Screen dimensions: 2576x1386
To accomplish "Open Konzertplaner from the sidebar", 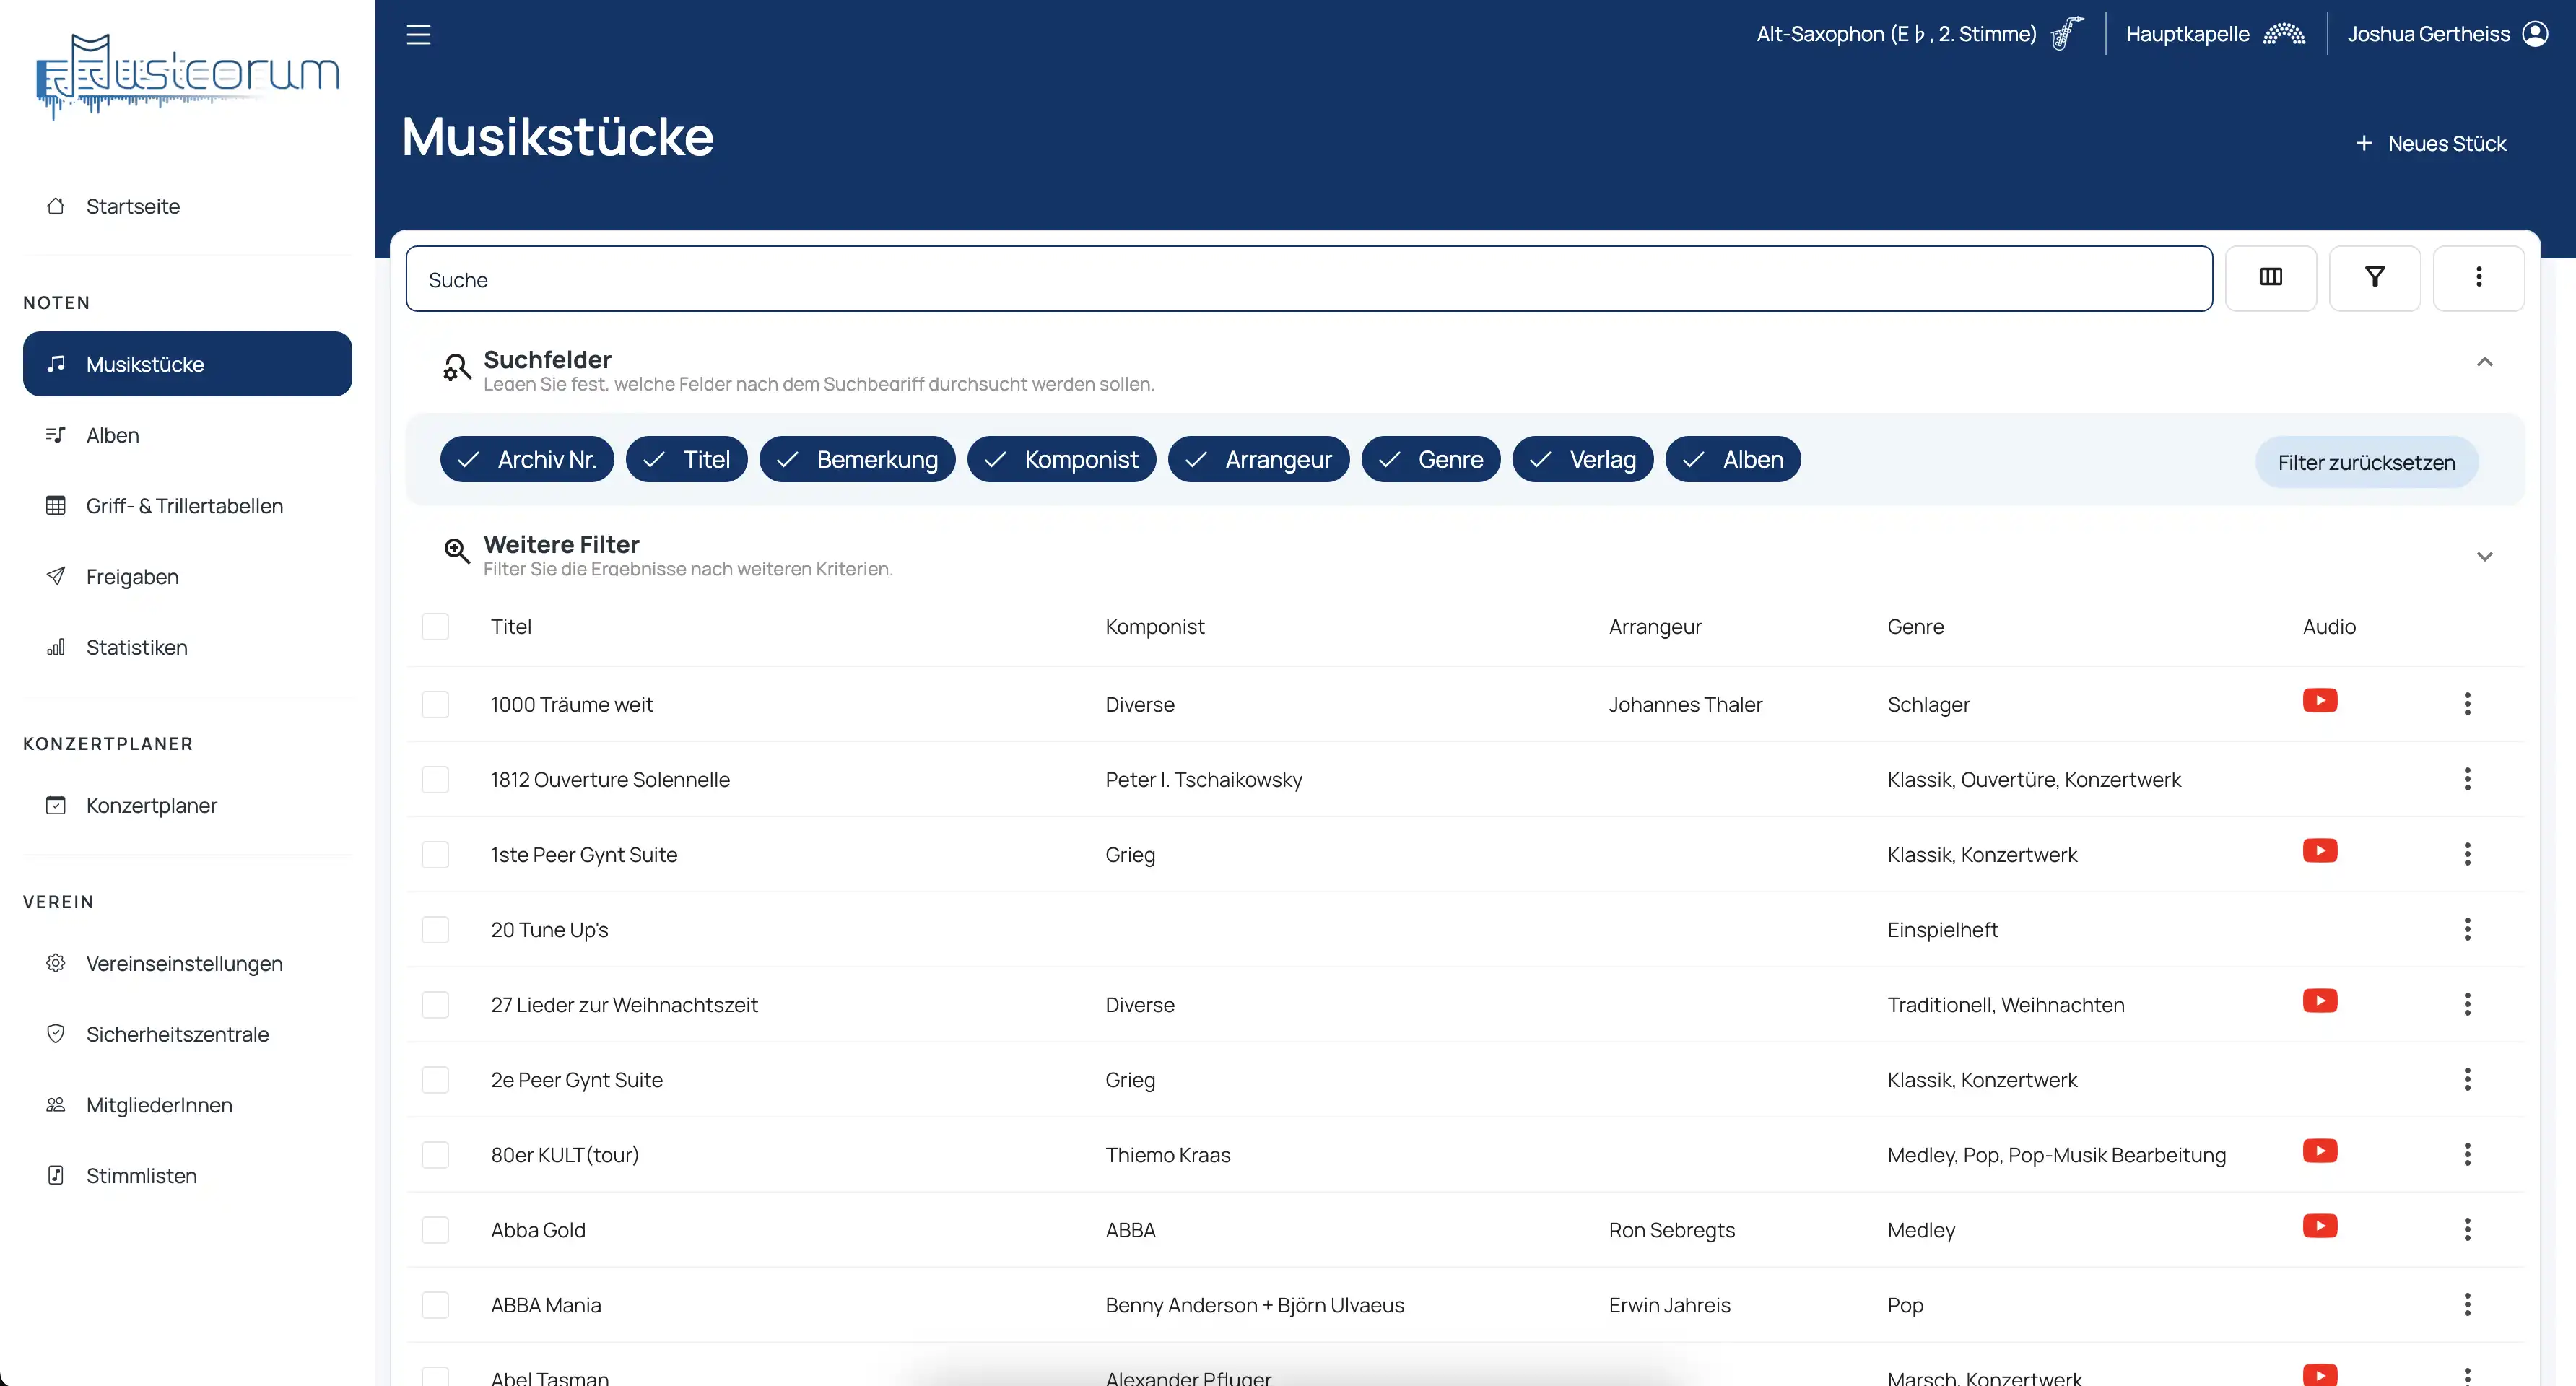I will (151, 805).
